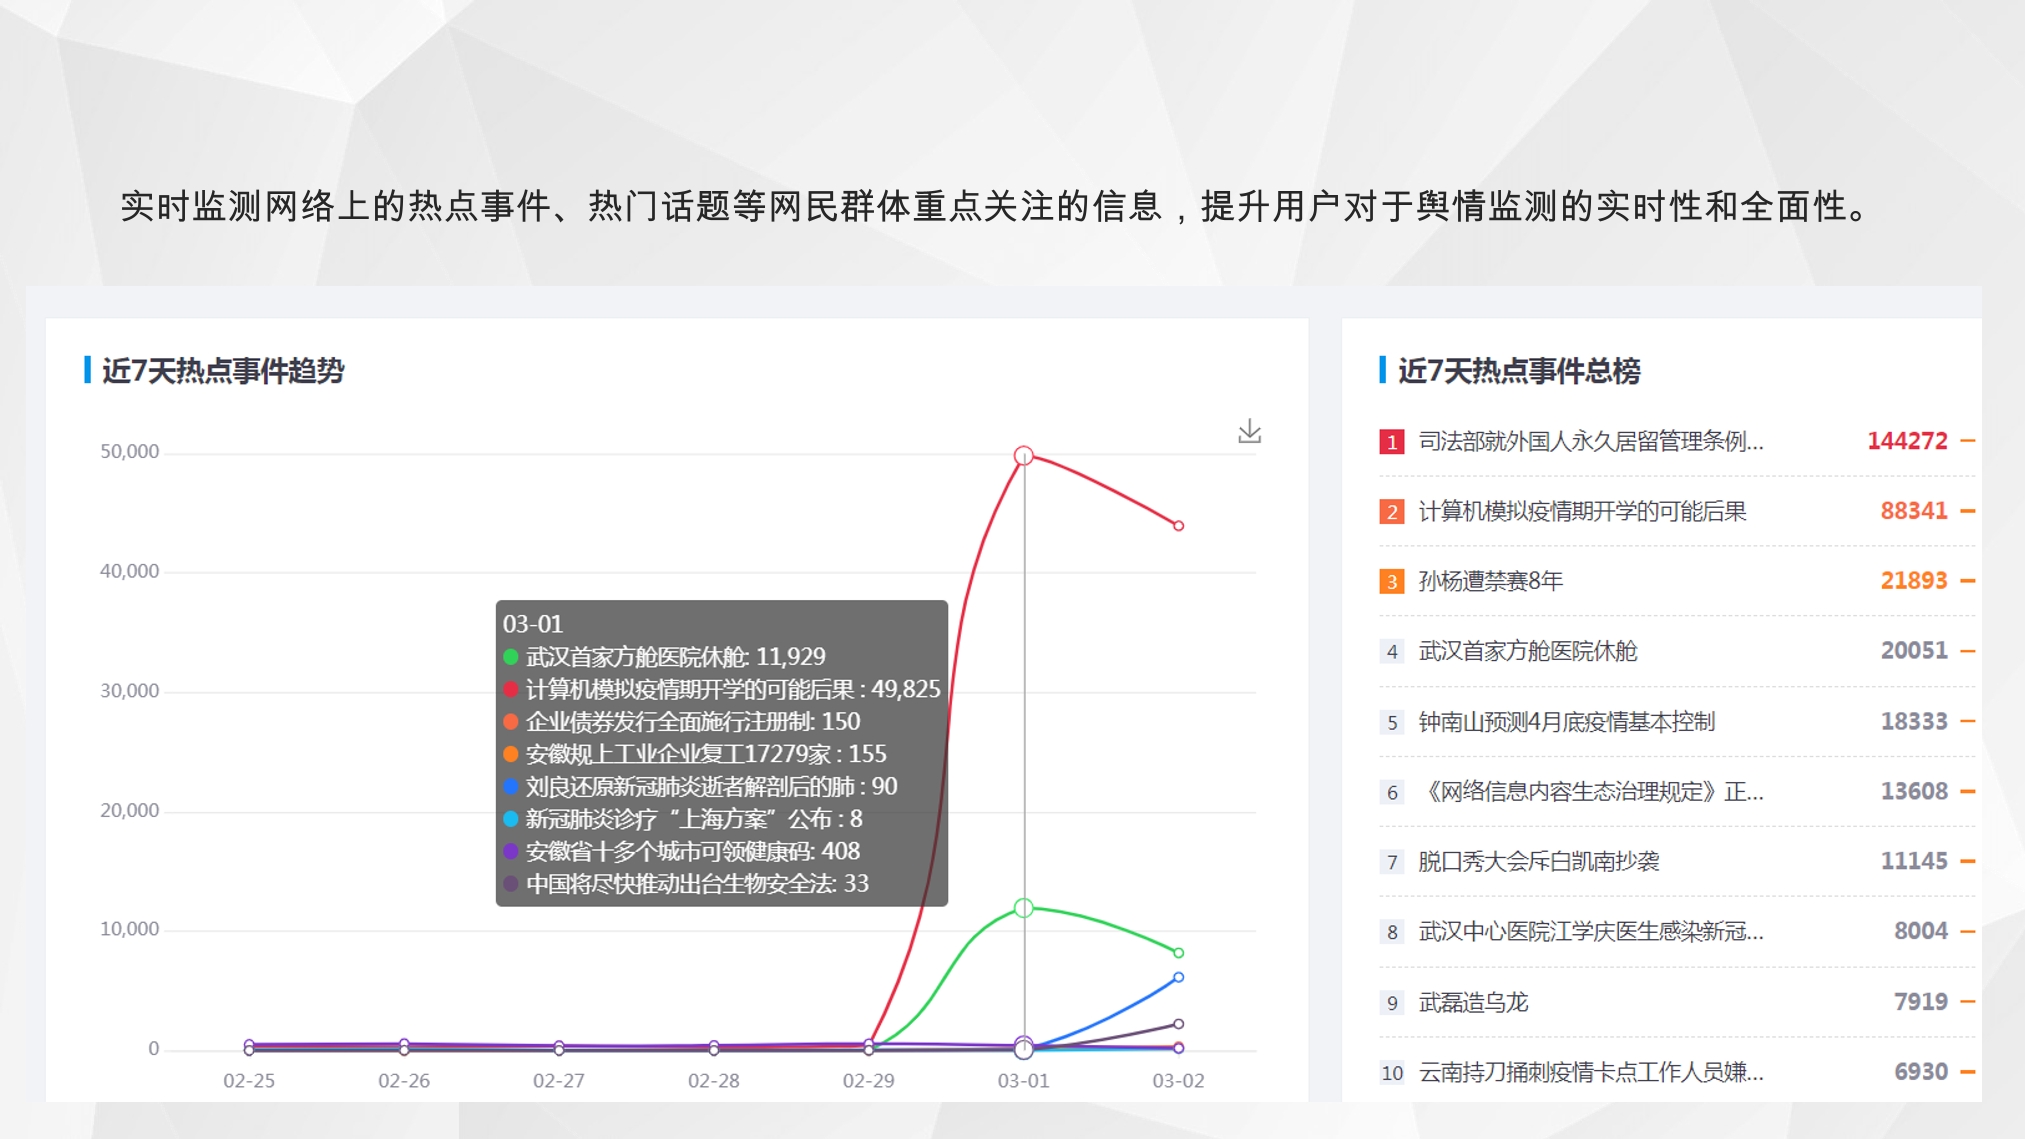Open 计算机模拟疫情期开学的可能后果 in ranking list

coord(1582,511)
